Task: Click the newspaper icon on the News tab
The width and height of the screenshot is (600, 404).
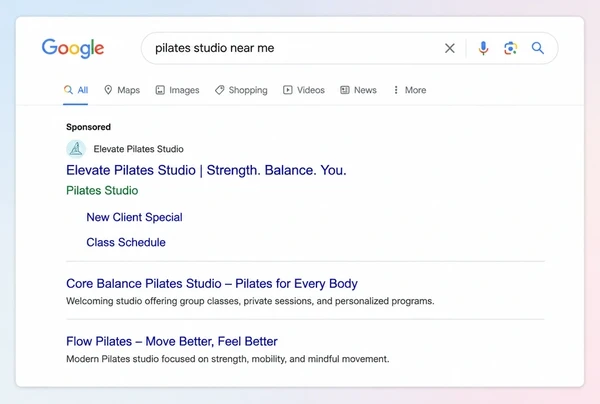Action: click(x=345, y=90)
